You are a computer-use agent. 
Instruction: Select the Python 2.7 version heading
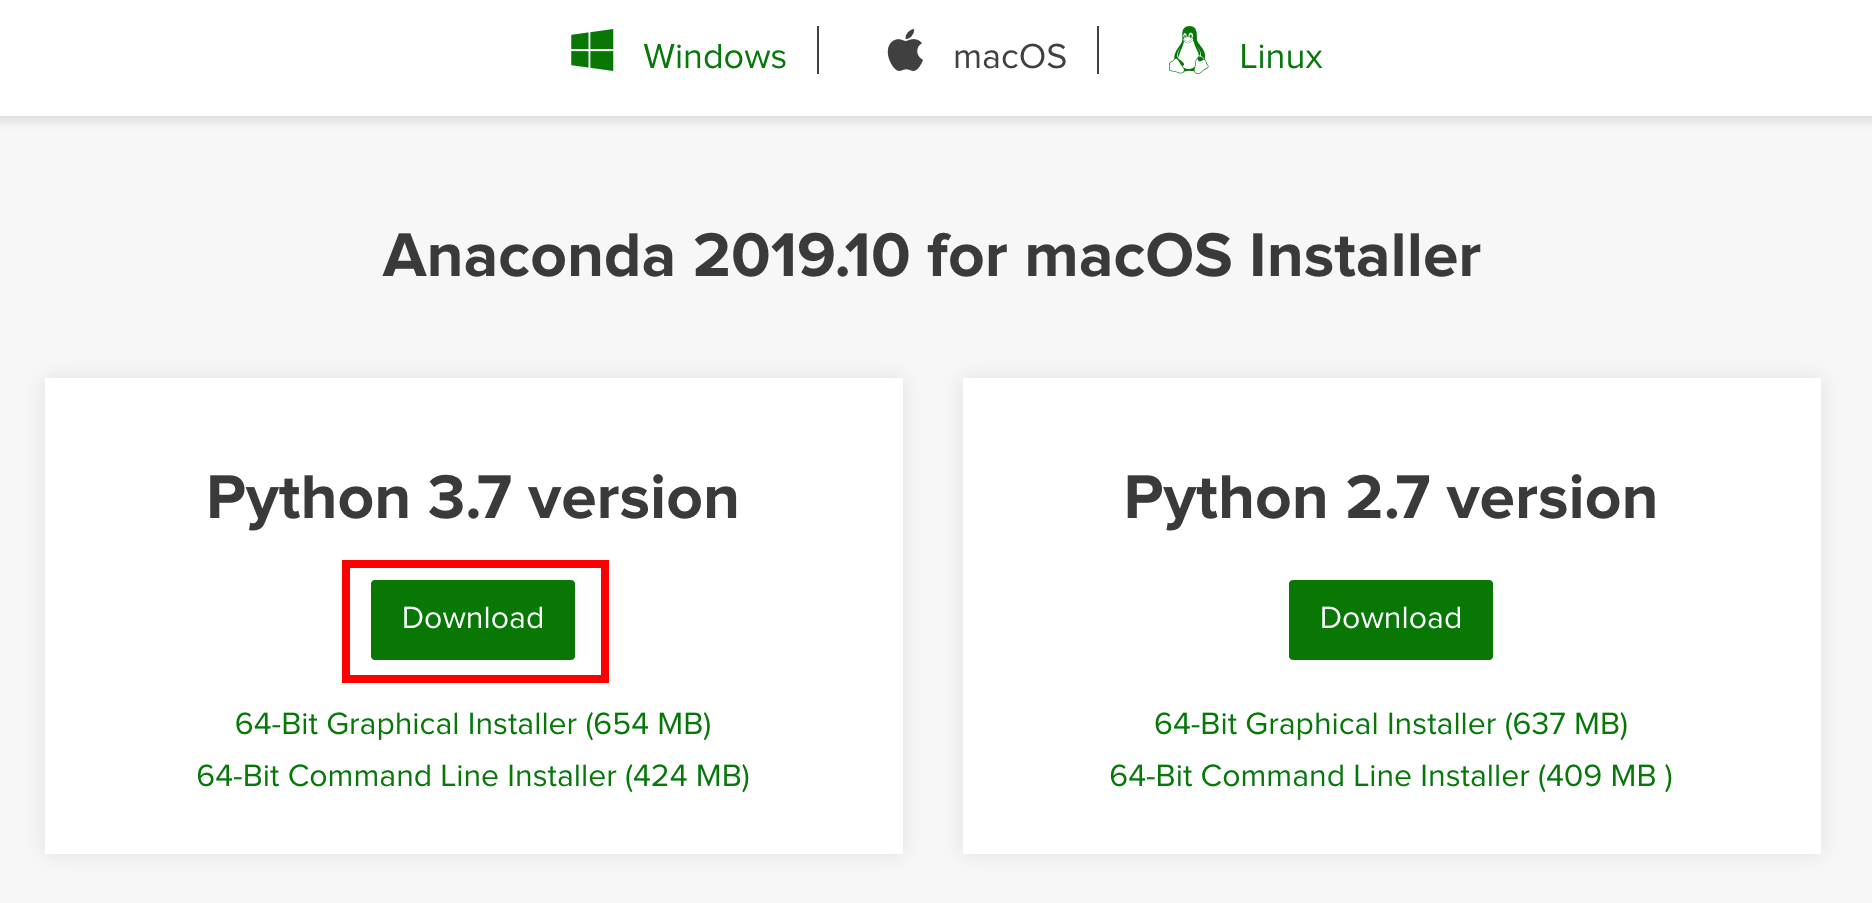[1391, 497]
